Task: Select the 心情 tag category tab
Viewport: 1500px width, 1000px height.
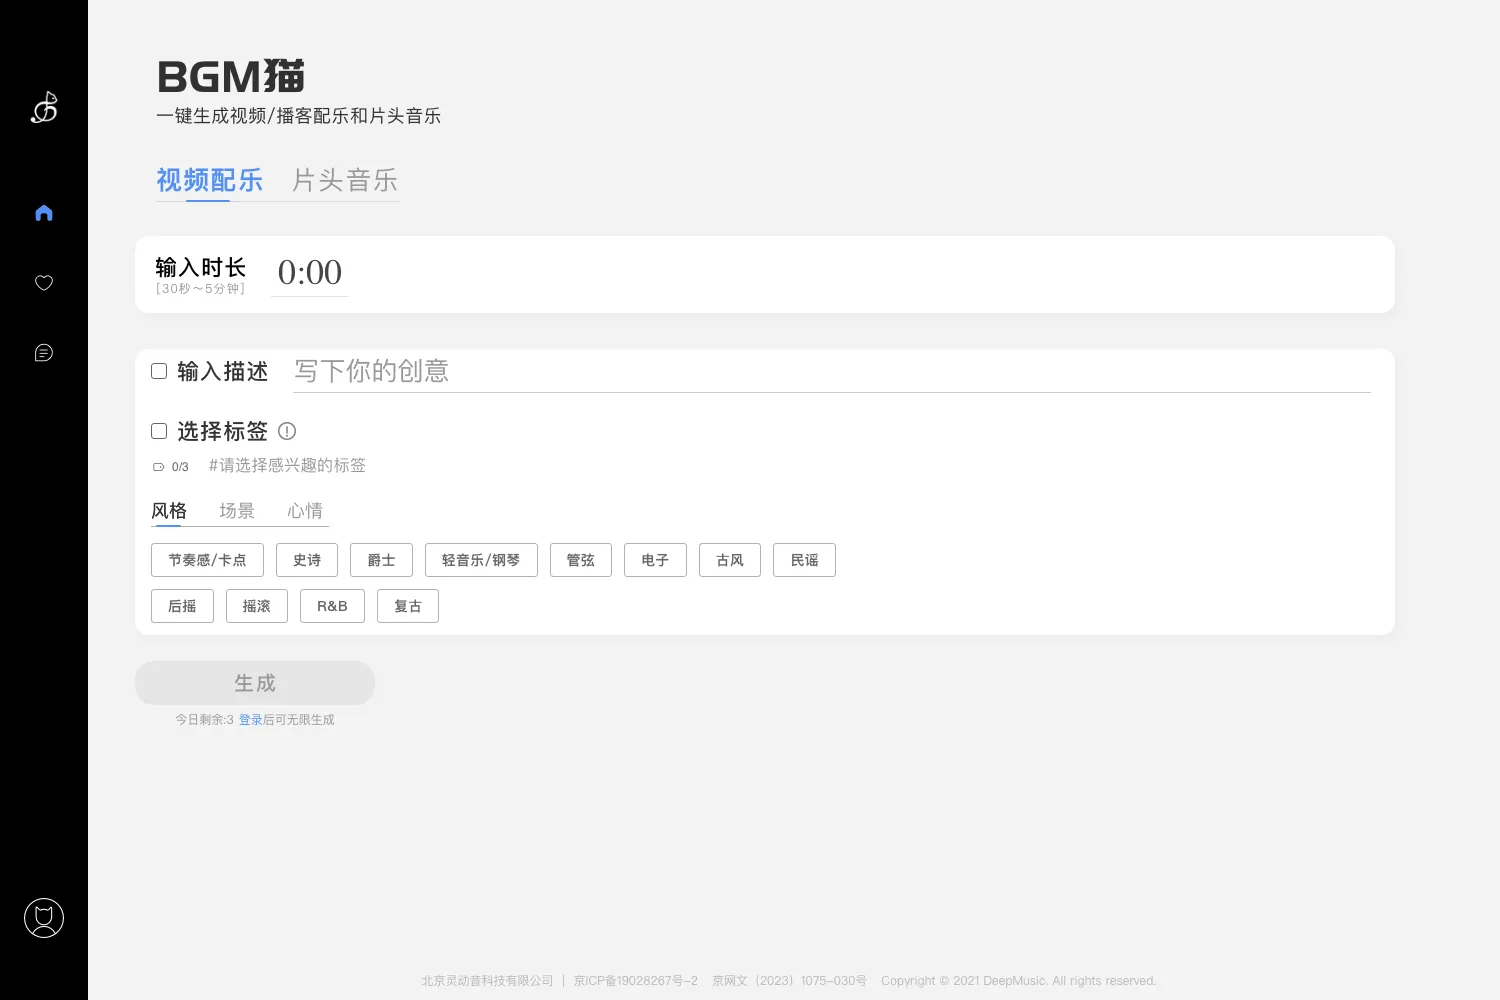Action: coord(305,511)
